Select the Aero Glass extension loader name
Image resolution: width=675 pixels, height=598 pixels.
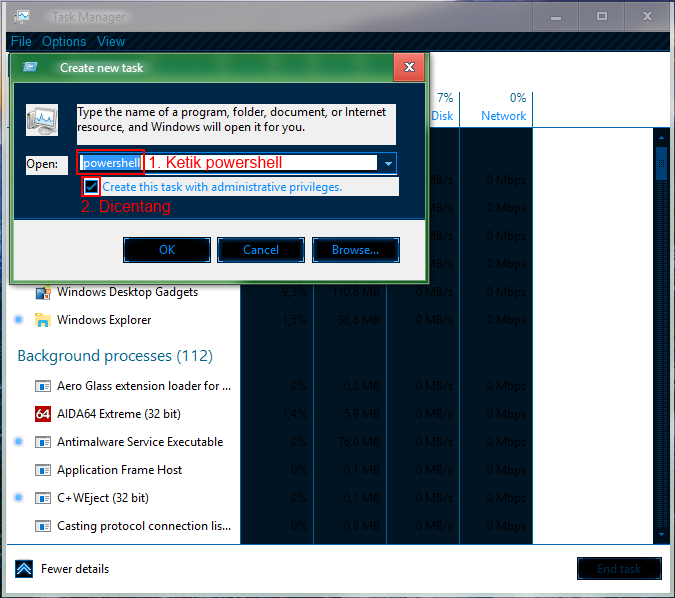[x=144, y=386]
